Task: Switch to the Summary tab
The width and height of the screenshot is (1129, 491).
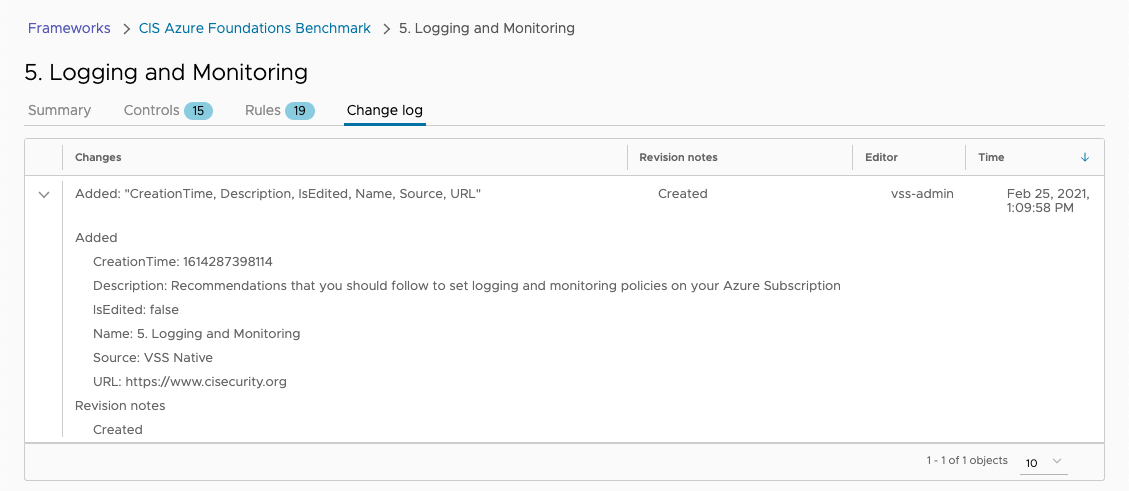Action: (x=59, y=110)
